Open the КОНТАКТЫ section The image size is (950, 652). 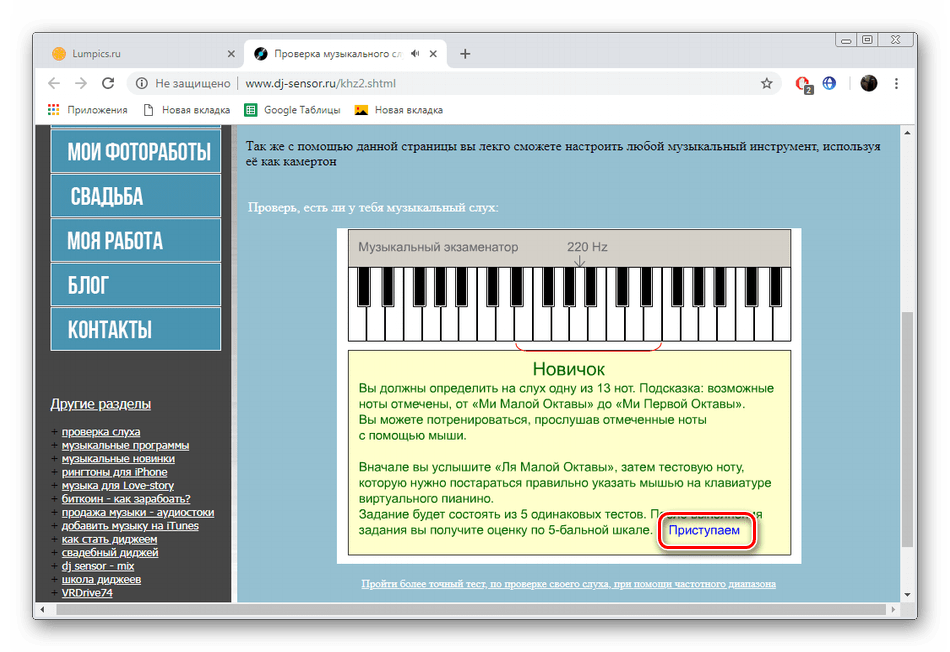135,328
